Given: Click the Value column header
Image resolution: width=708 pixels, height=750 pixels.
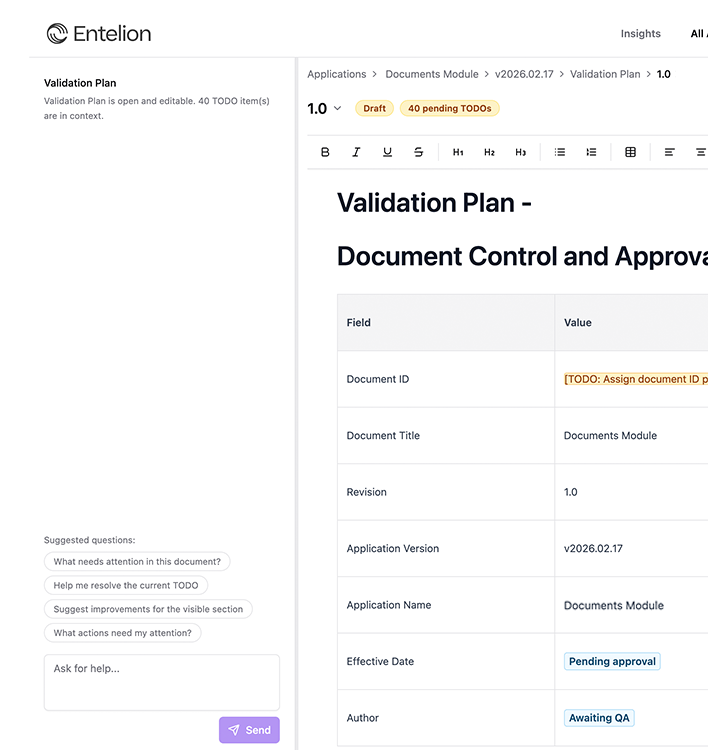Looking at the screenshot, I should (631, 323).
